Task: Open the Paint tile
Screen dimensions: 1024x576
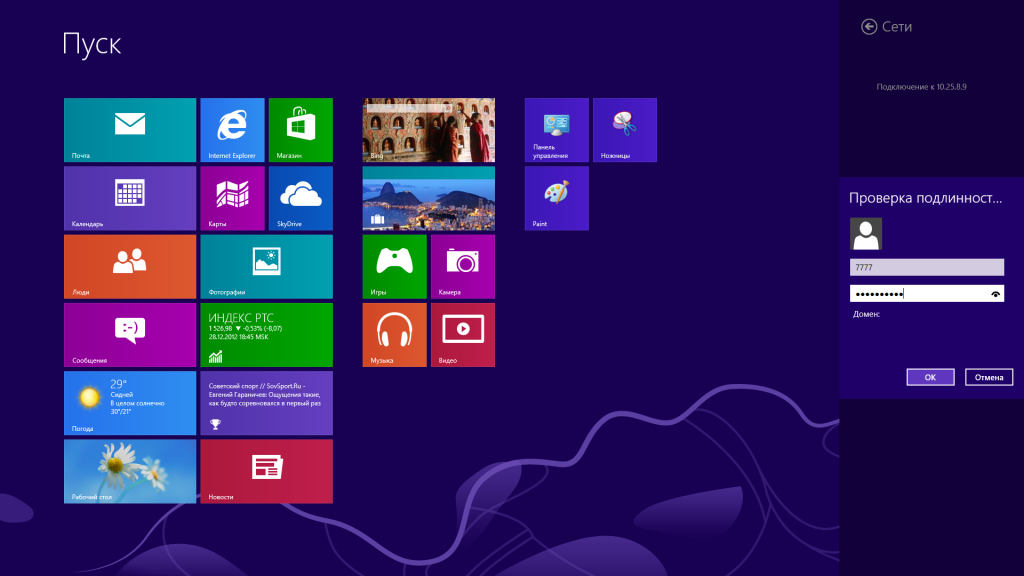Action: tap(556, 198)
